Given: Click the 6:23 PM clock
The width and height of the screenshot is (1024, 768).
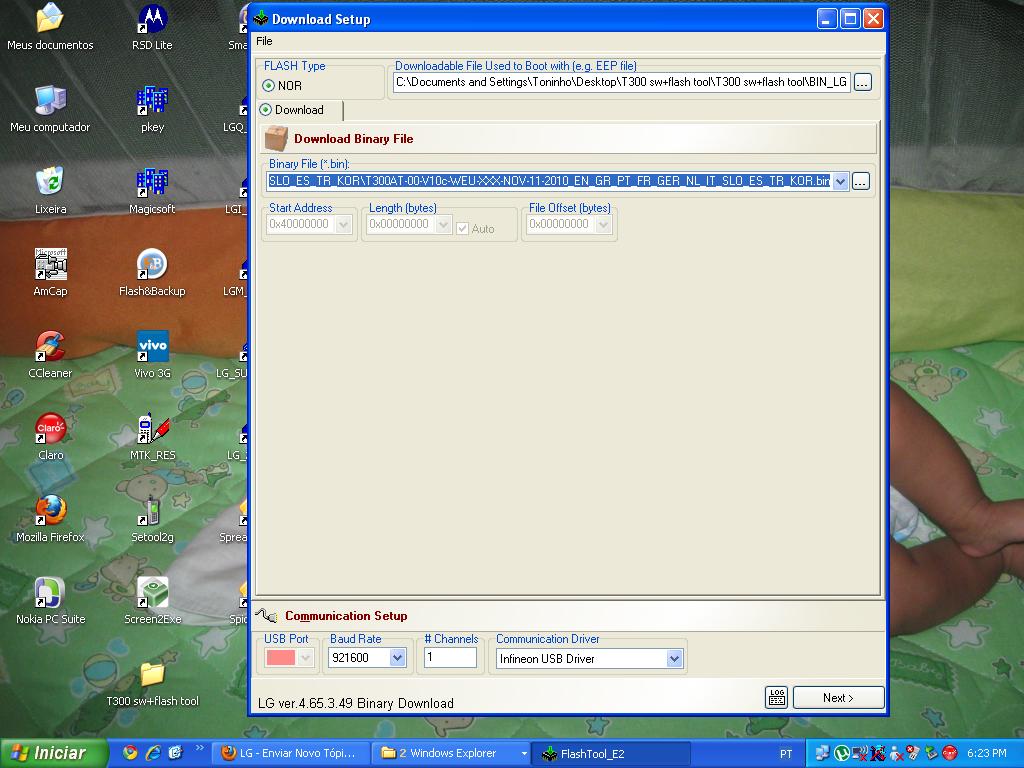Looking at the screenshot, I should pos(987,753).
